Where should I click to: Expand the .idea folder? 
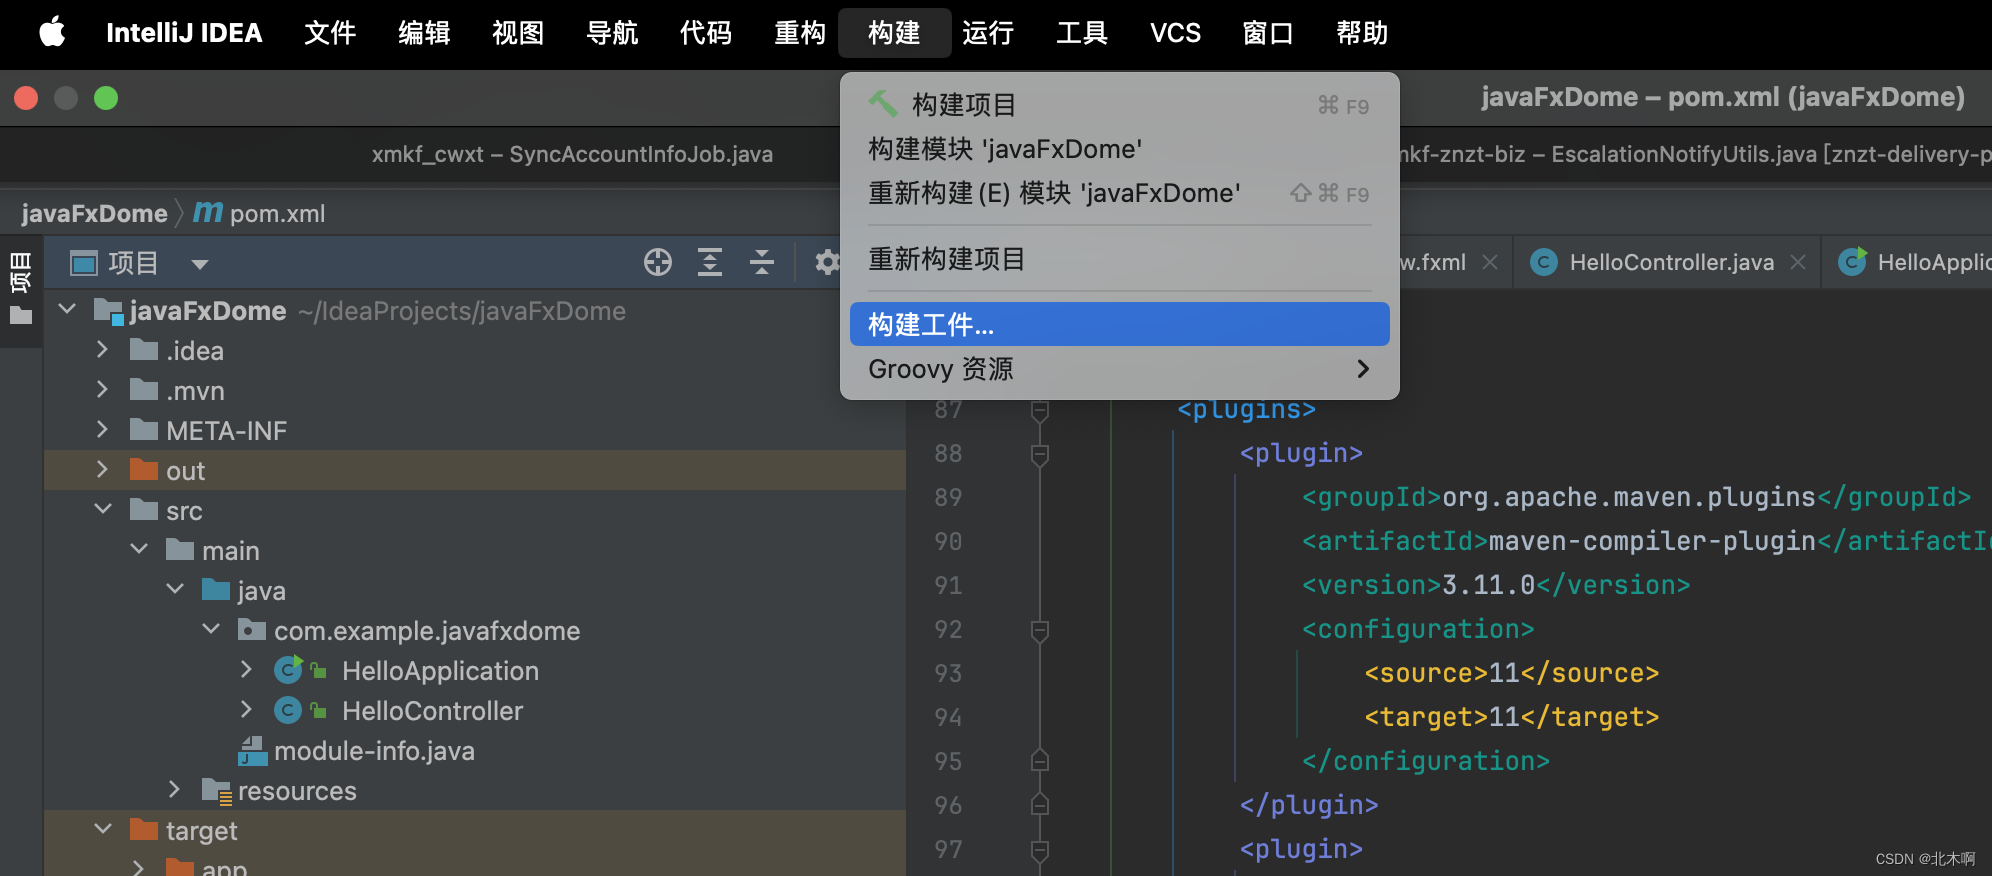102,349
